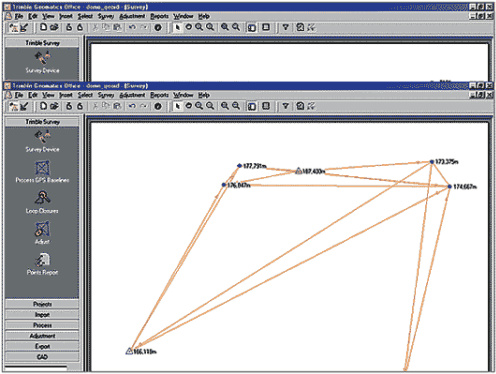This screenshot has width=496, height=374.
Task: Open Adjustment menu in front window
Action: pyautogui.click(x=132, y=95)
